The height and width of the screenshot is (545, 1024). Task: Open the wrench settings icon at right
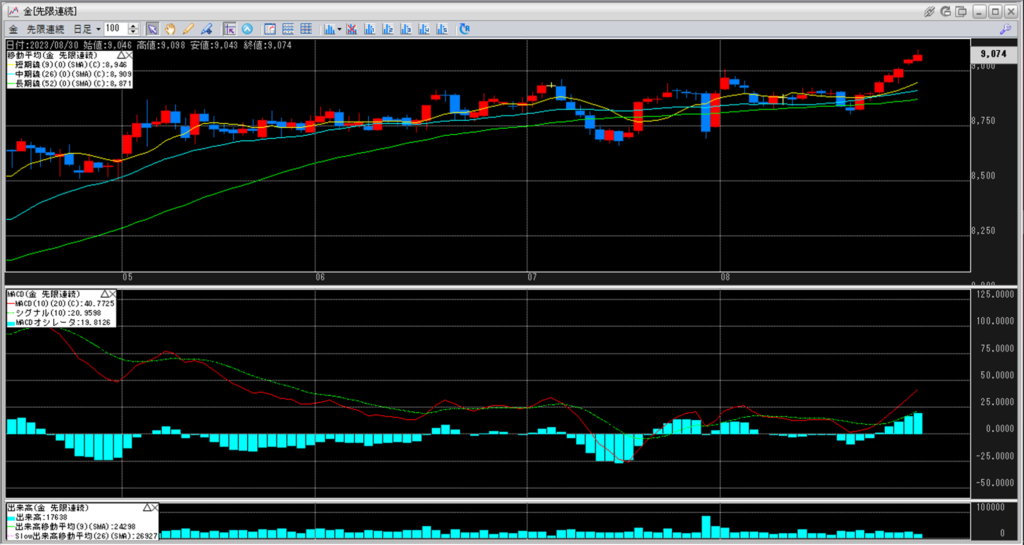pos(1006,28)
